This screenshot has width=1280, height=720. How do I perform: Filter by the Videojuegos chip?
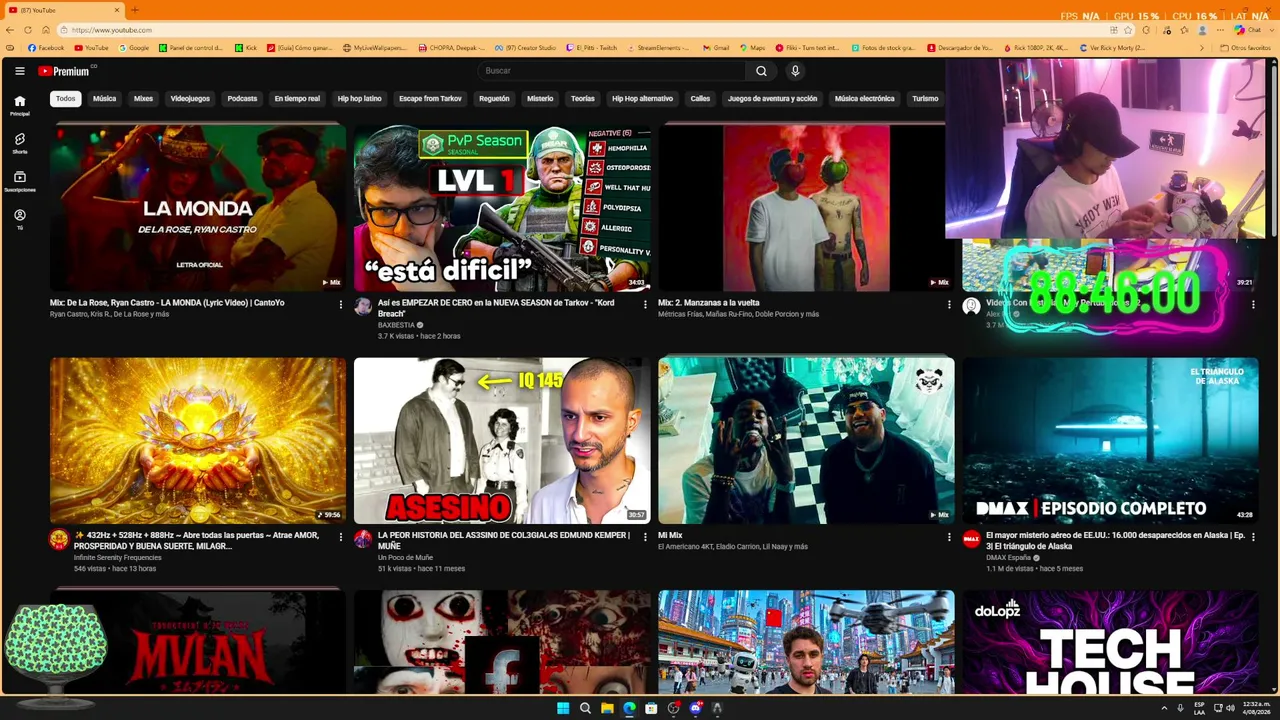click(x=190, y=99)
